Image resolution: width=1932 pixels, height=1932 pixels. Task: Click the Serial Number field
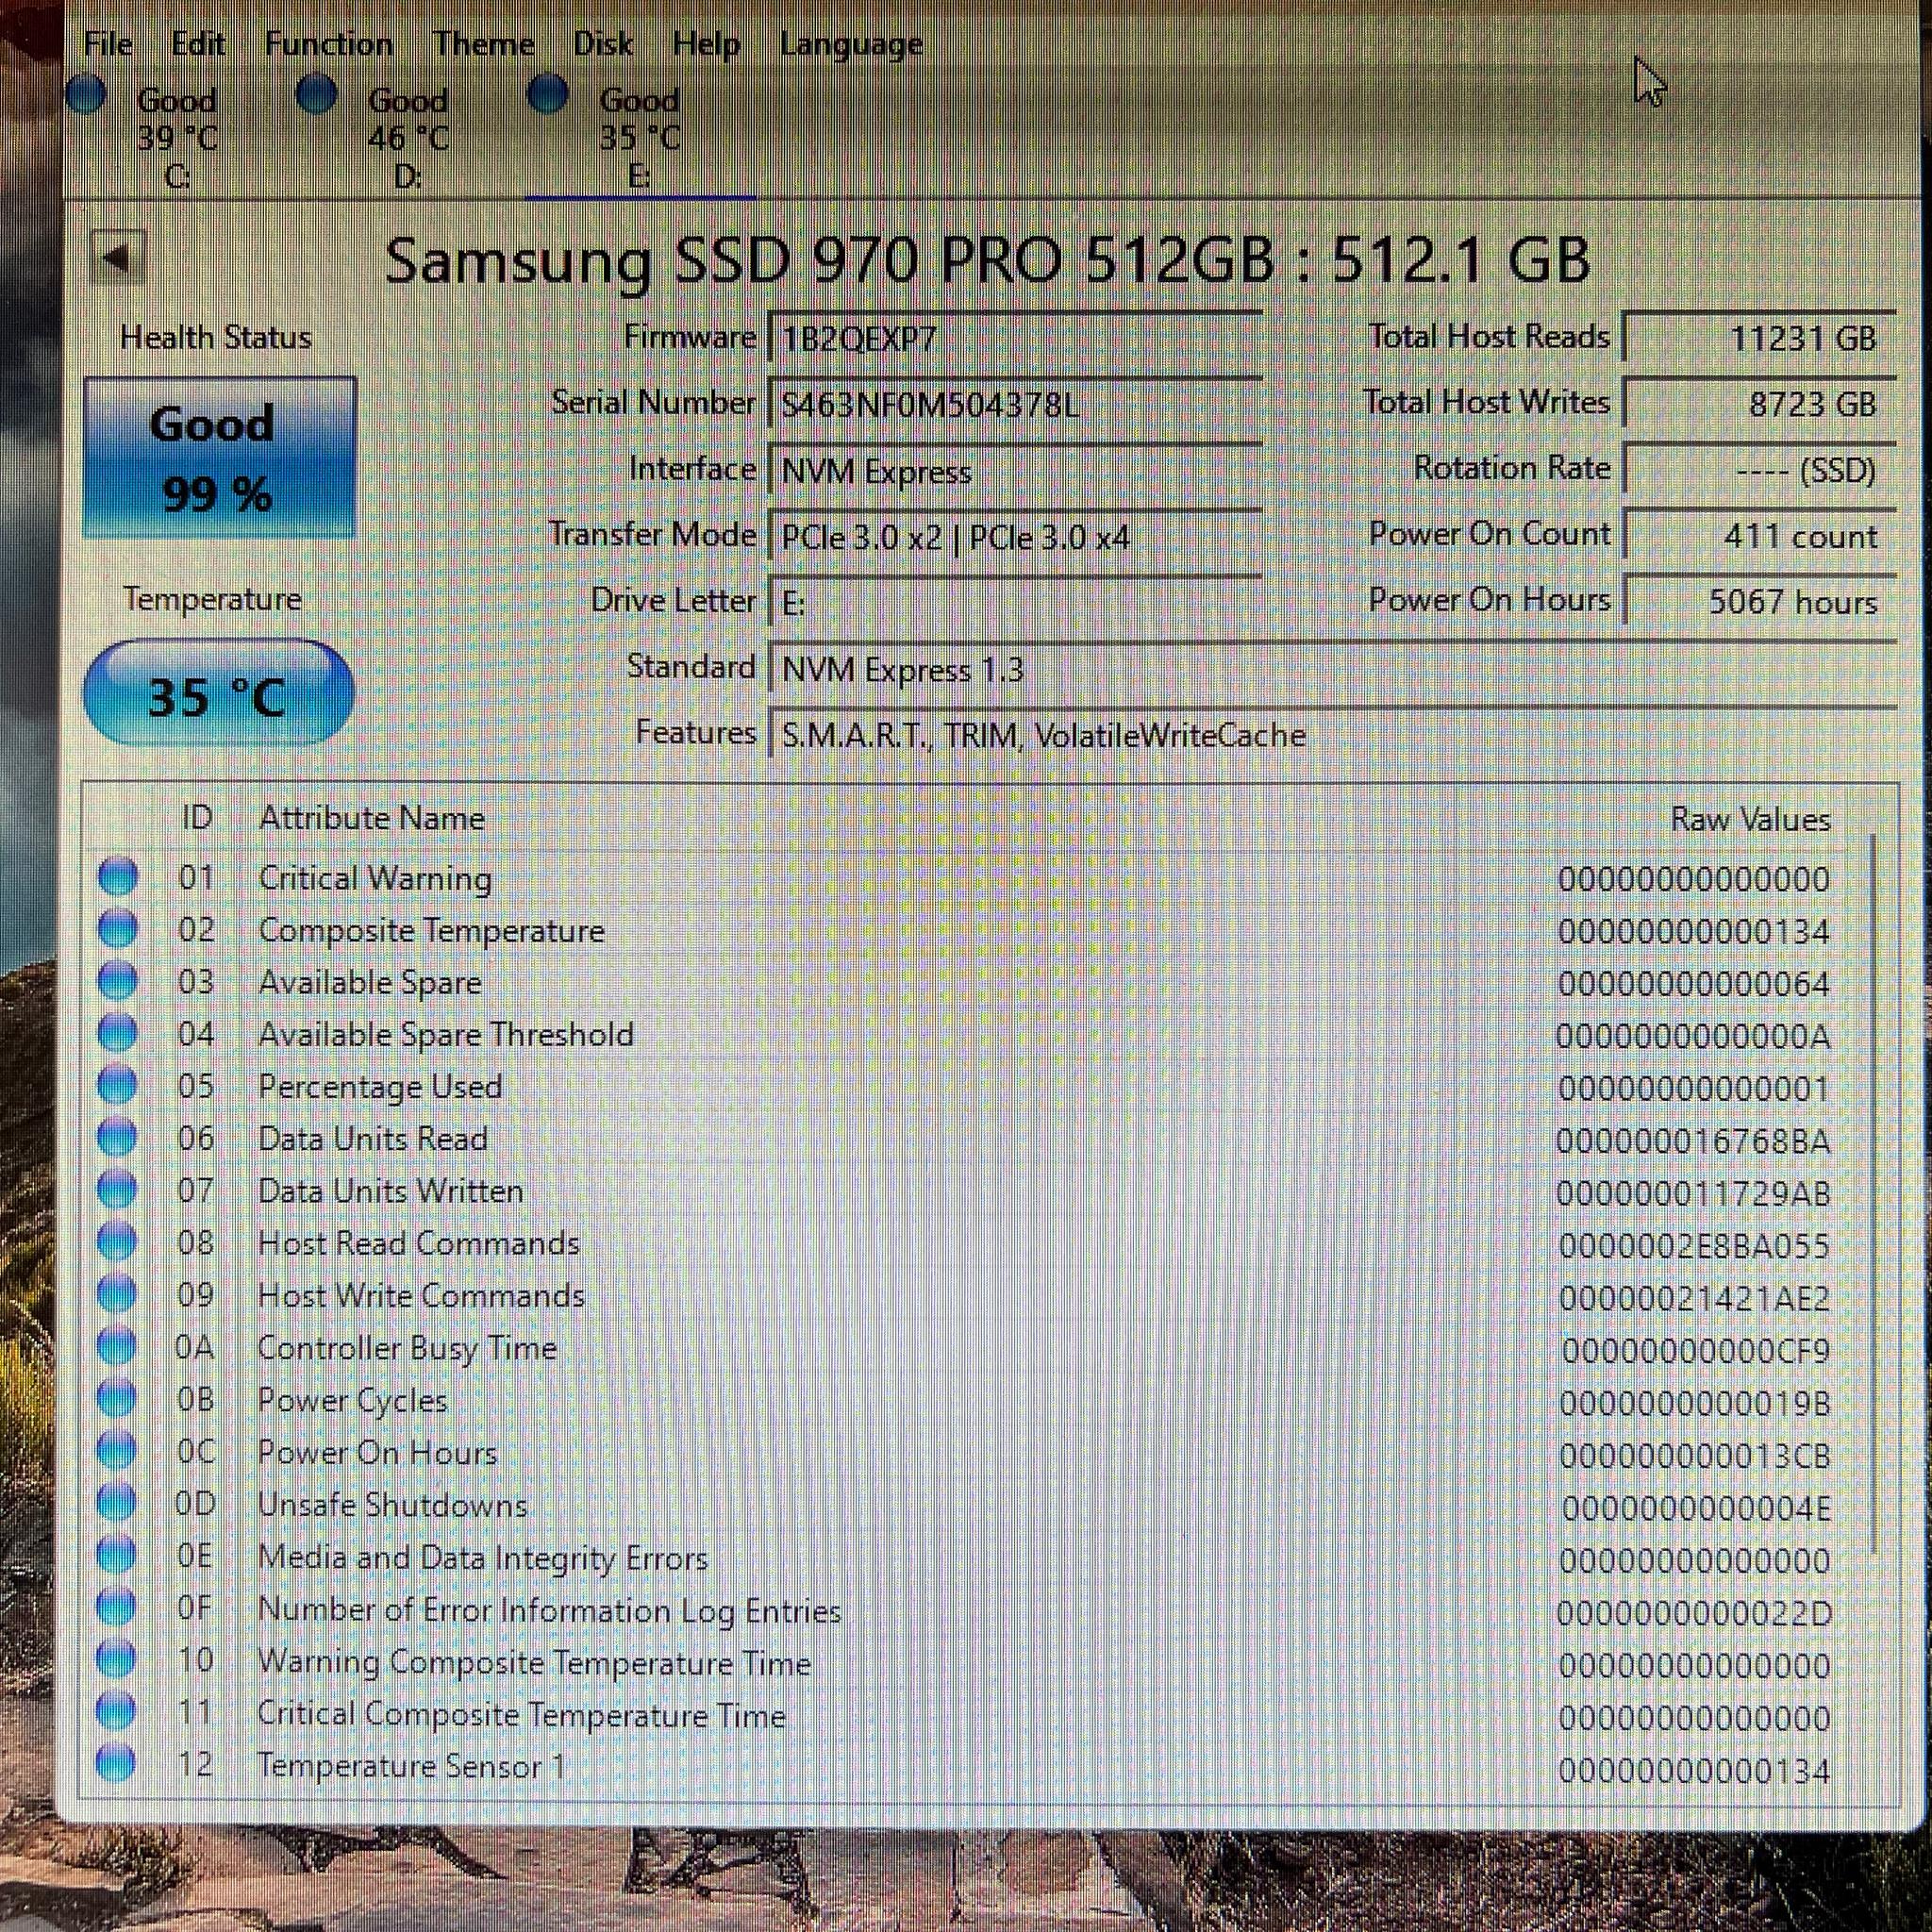1015,404
